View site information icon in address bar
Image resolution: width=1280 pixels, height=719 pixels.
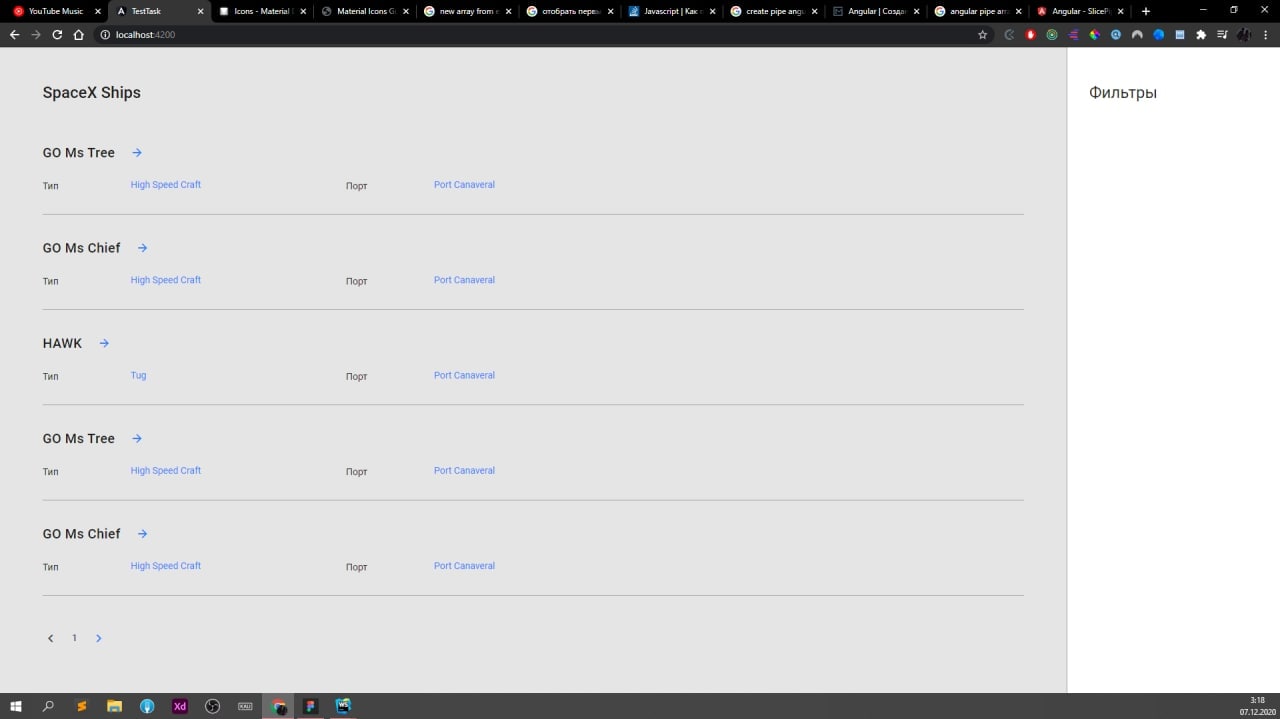[105, 35]
